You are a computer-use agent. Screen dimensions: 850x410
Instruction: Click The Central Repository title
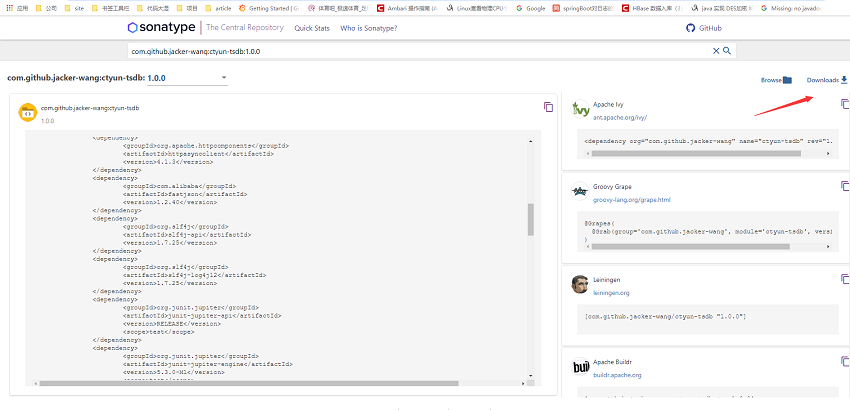tap(244, 28)
